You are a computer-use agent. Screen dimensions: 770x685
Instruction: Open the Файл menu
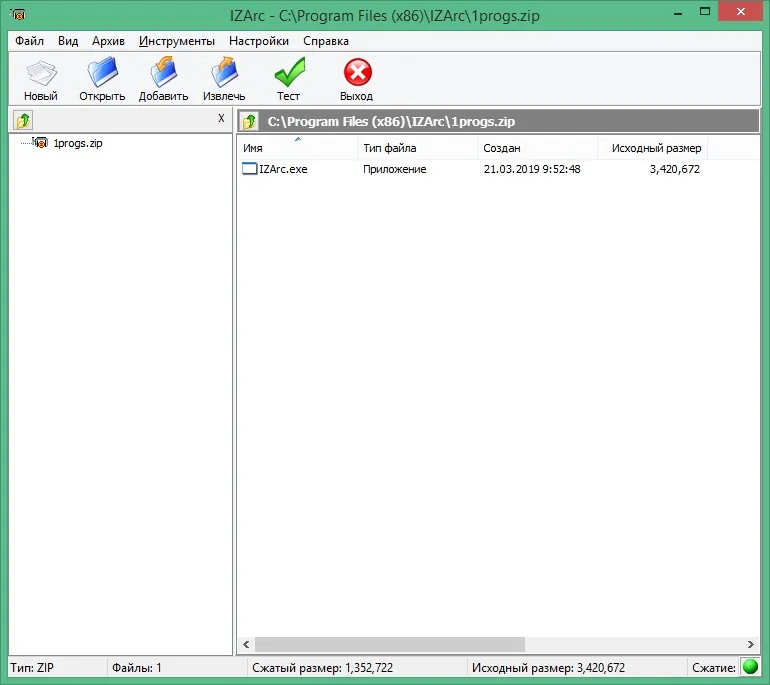pyautogui.click(x=29, y=41)
